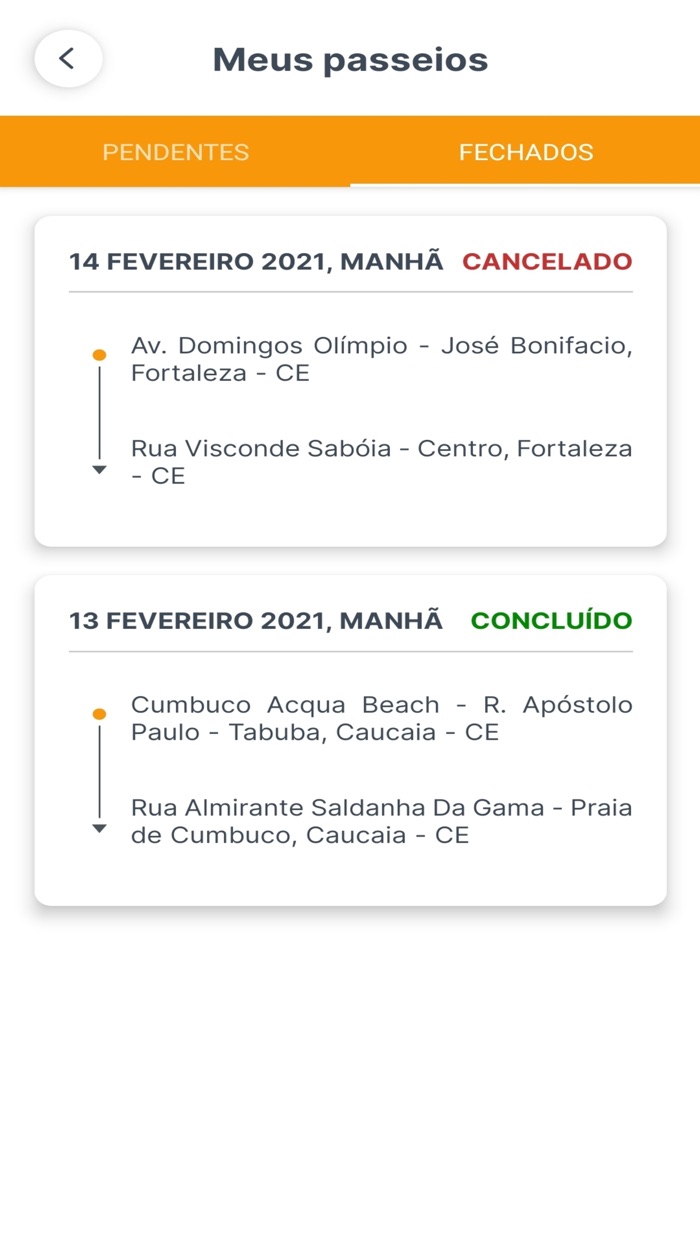Tap route line in the completed trip card
Screen dimensions: 700x1244
(x=99, y=771)
